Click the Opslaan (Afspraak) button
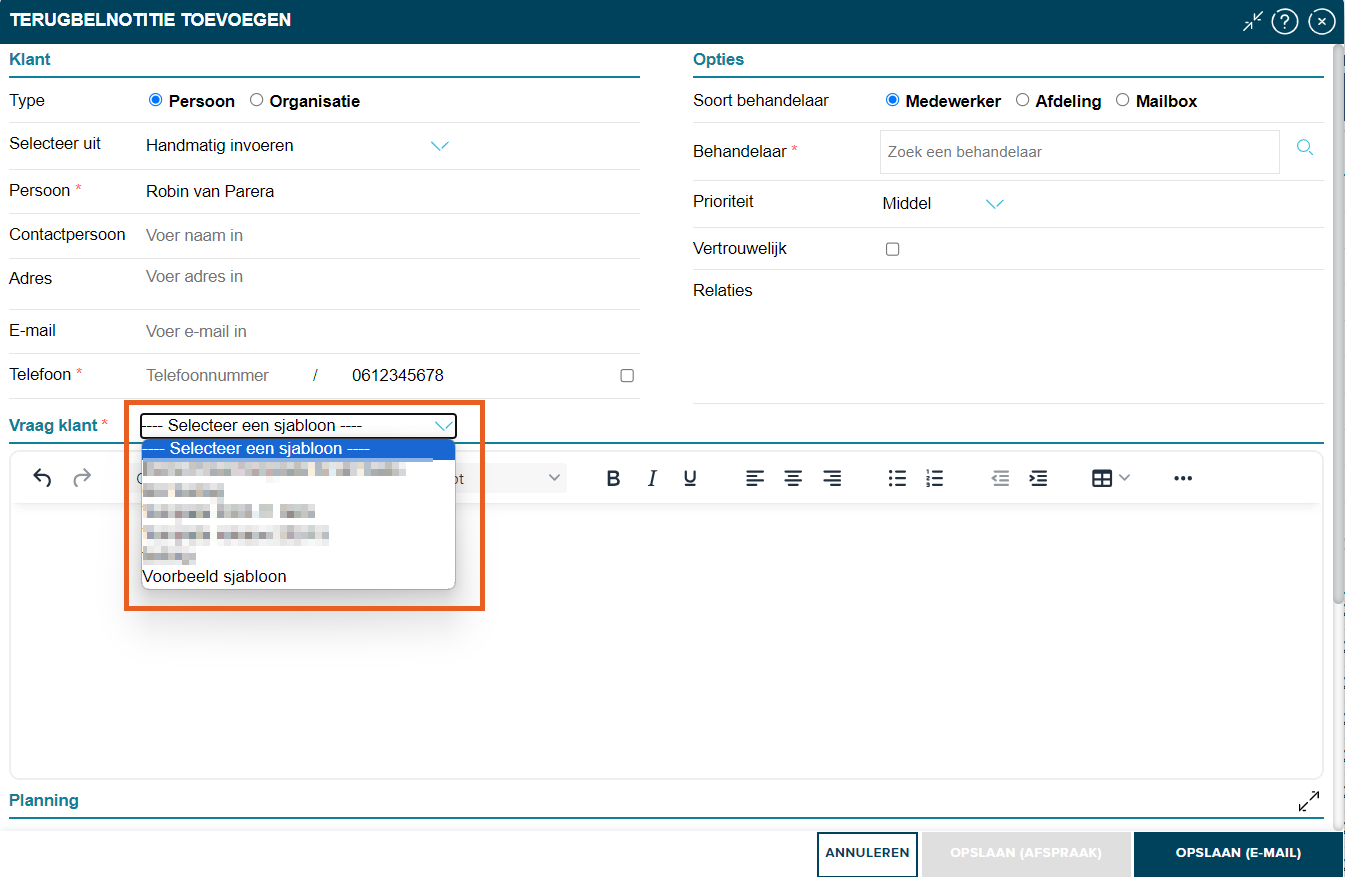 tap(1026, 853)
